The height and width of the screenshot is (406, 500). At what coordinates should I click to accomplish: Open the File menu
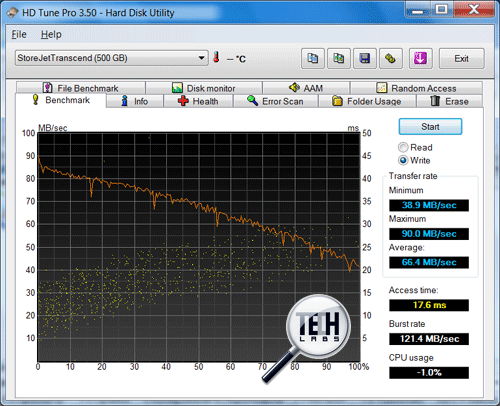coord(19,34)
